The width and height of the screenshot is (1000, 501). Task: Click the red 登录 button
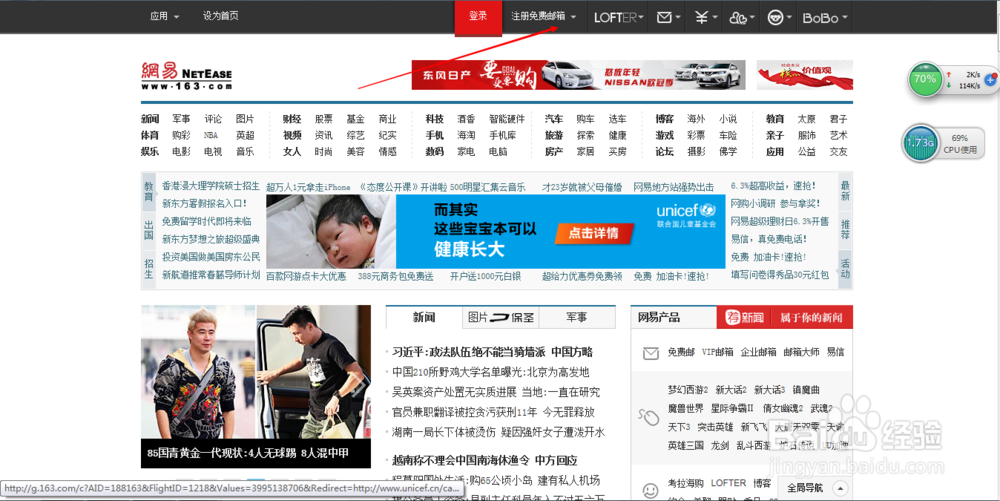(x=478, y=17)
